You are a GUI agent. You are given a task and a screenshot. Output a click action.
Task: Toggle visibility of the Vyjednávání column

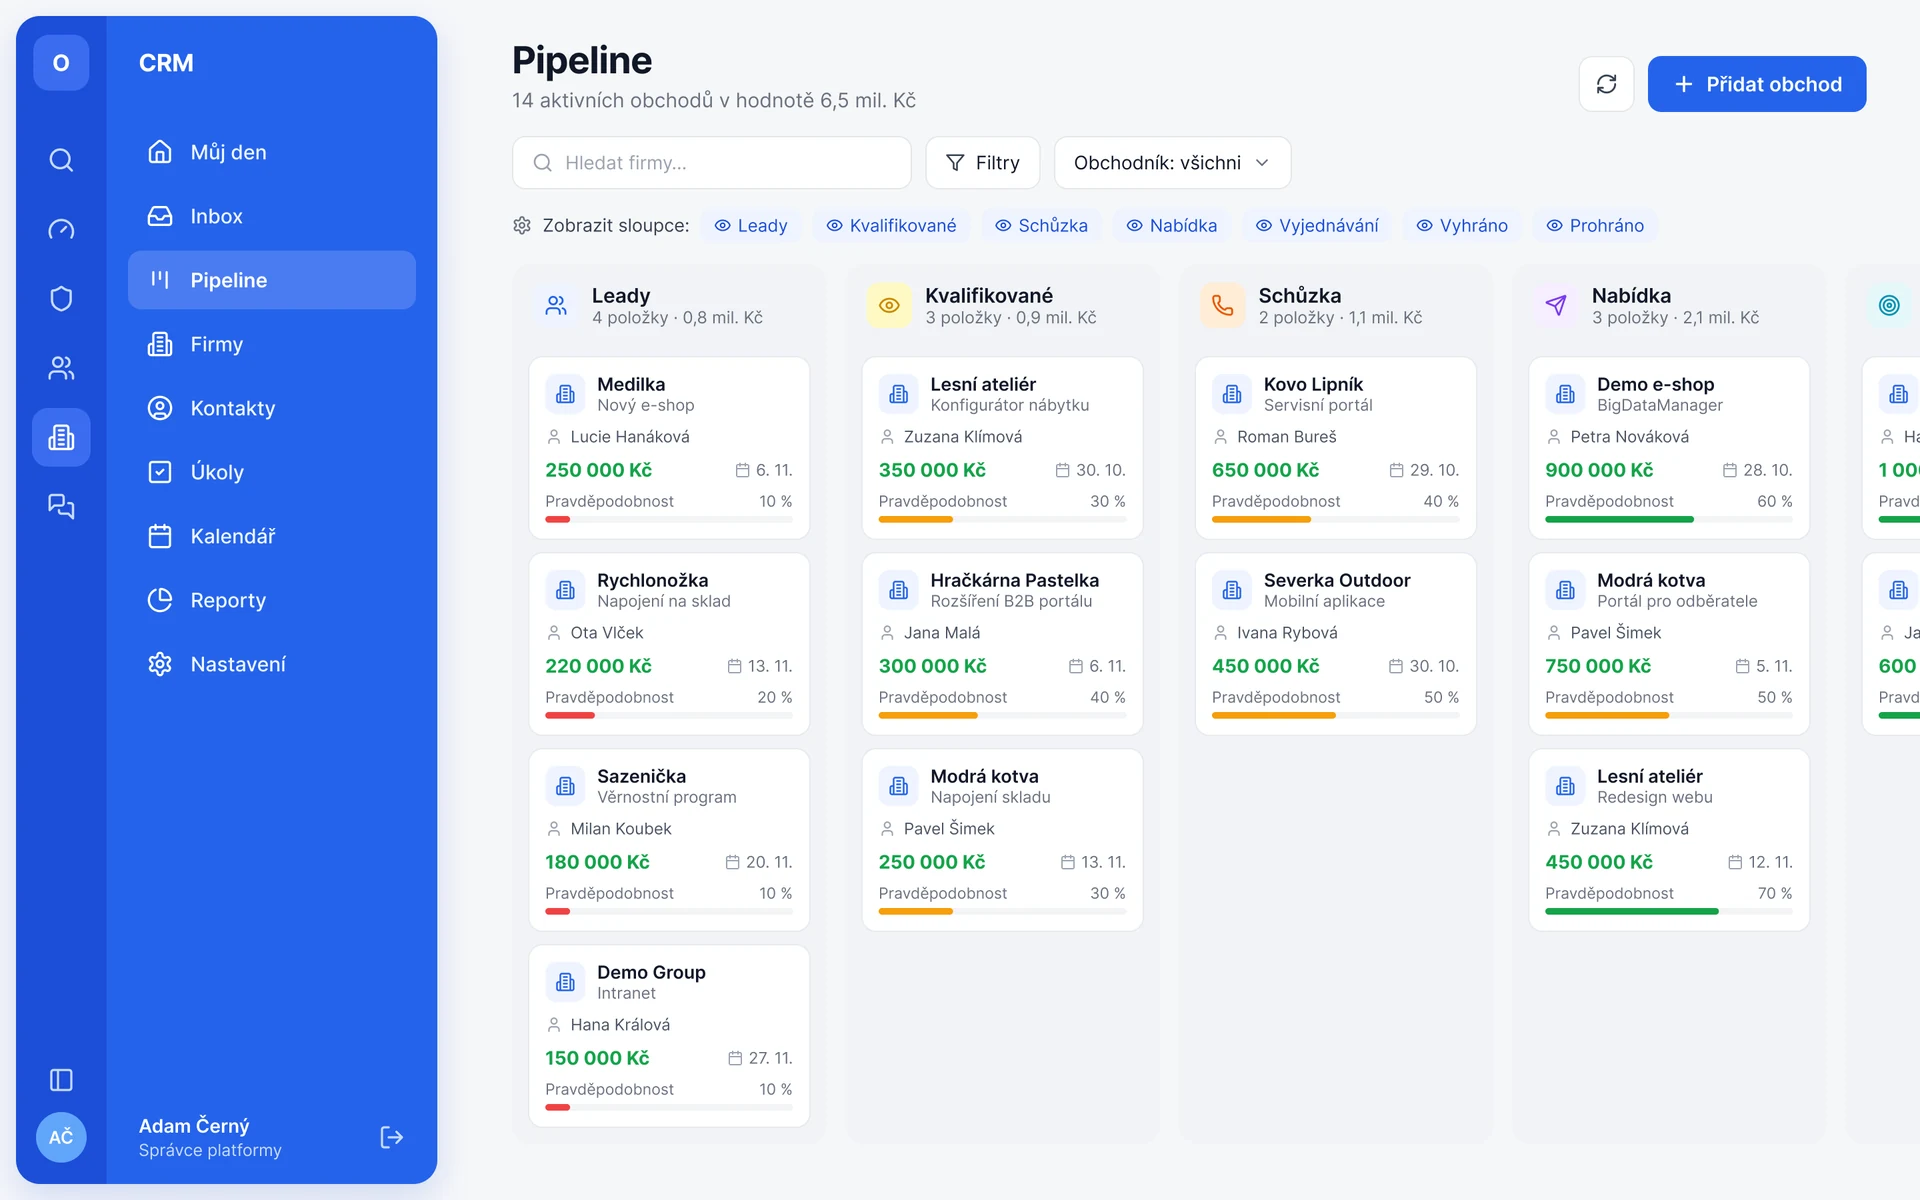(x=1317, y=226)
